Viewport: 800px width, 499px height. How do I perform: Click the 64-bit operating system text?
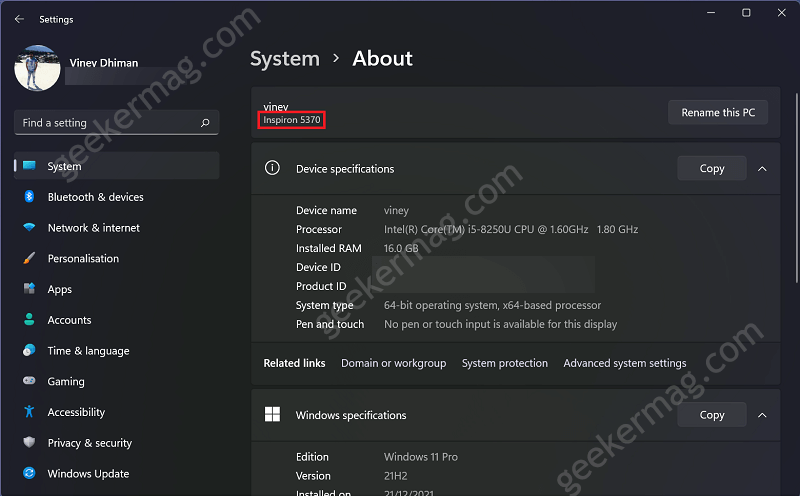(492, 306)
